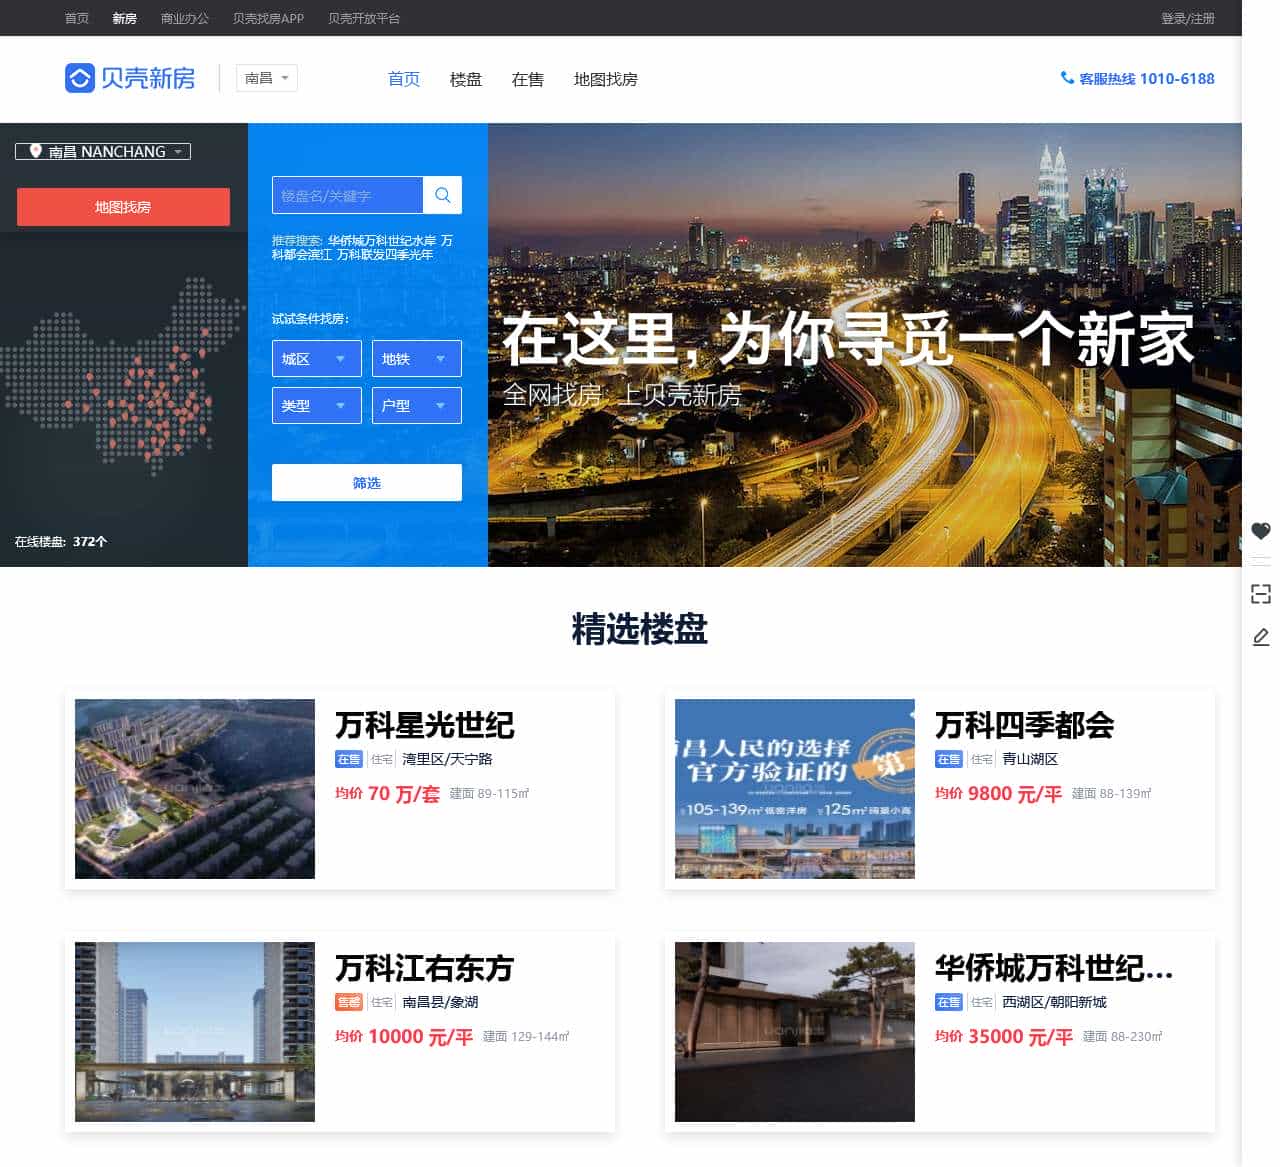This screenshot has width=1280, height=1167.
Task: Open 贝壳开放平台 in the top bar
Action: [364, 18]
